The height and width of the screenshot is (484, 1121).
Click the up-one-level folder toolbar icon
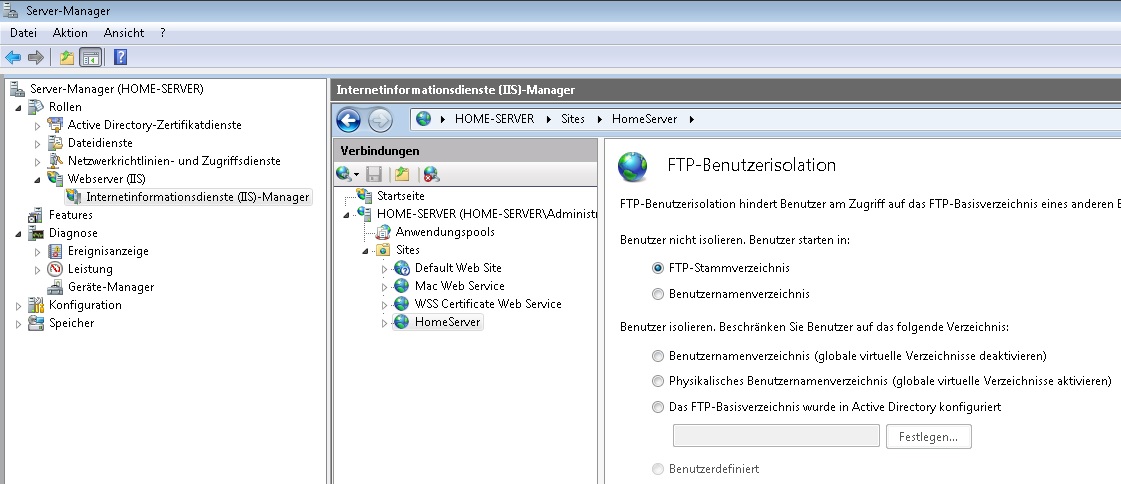point(67,57)
